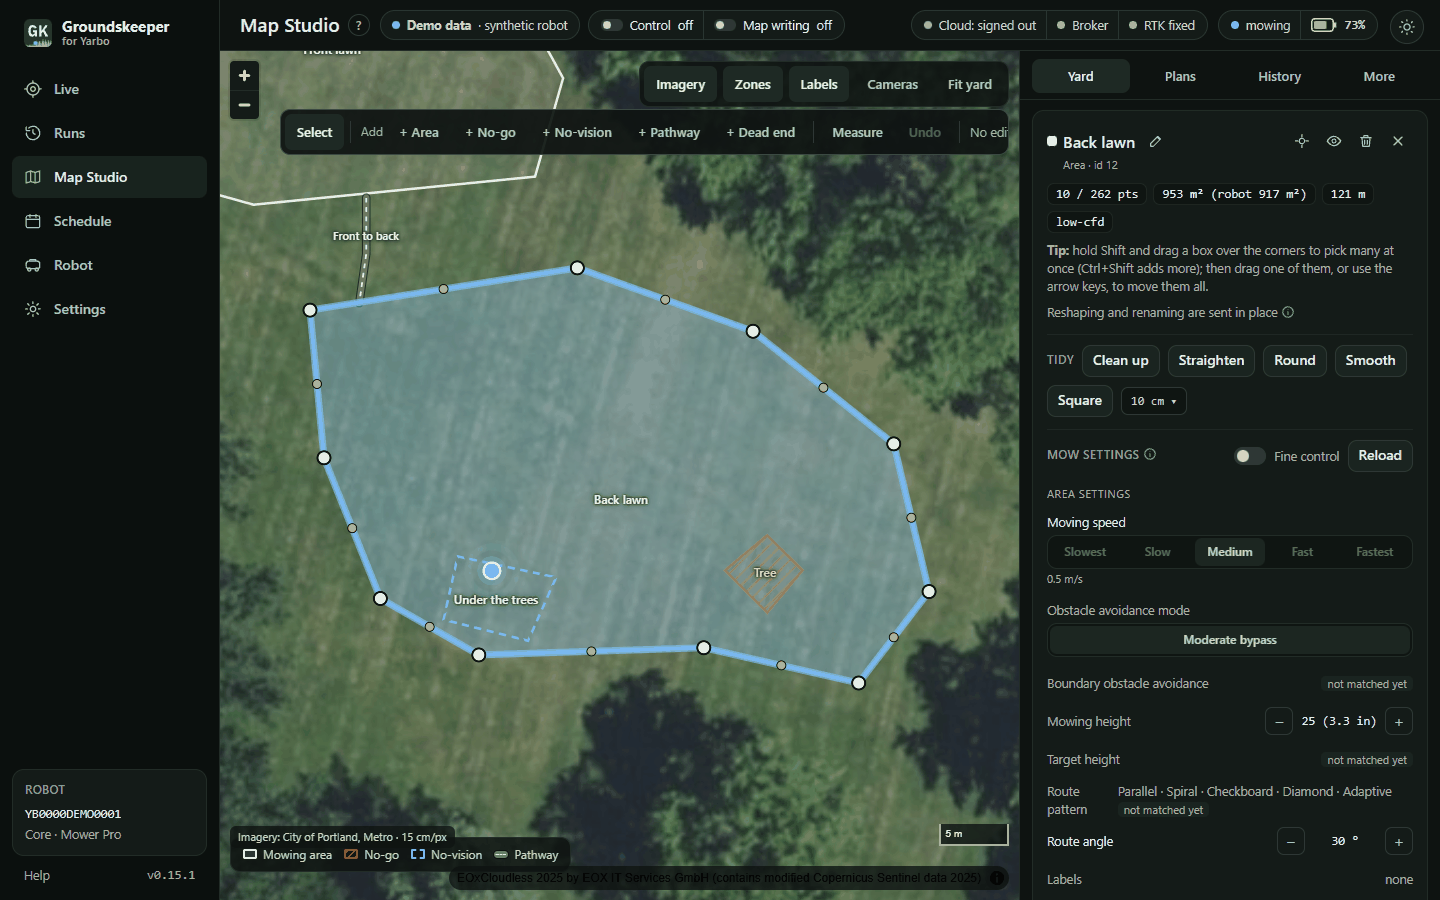Click the Clean up tidy button
The height and width of the screenshot is (900, 1440).
click(x=1121, y=361)
